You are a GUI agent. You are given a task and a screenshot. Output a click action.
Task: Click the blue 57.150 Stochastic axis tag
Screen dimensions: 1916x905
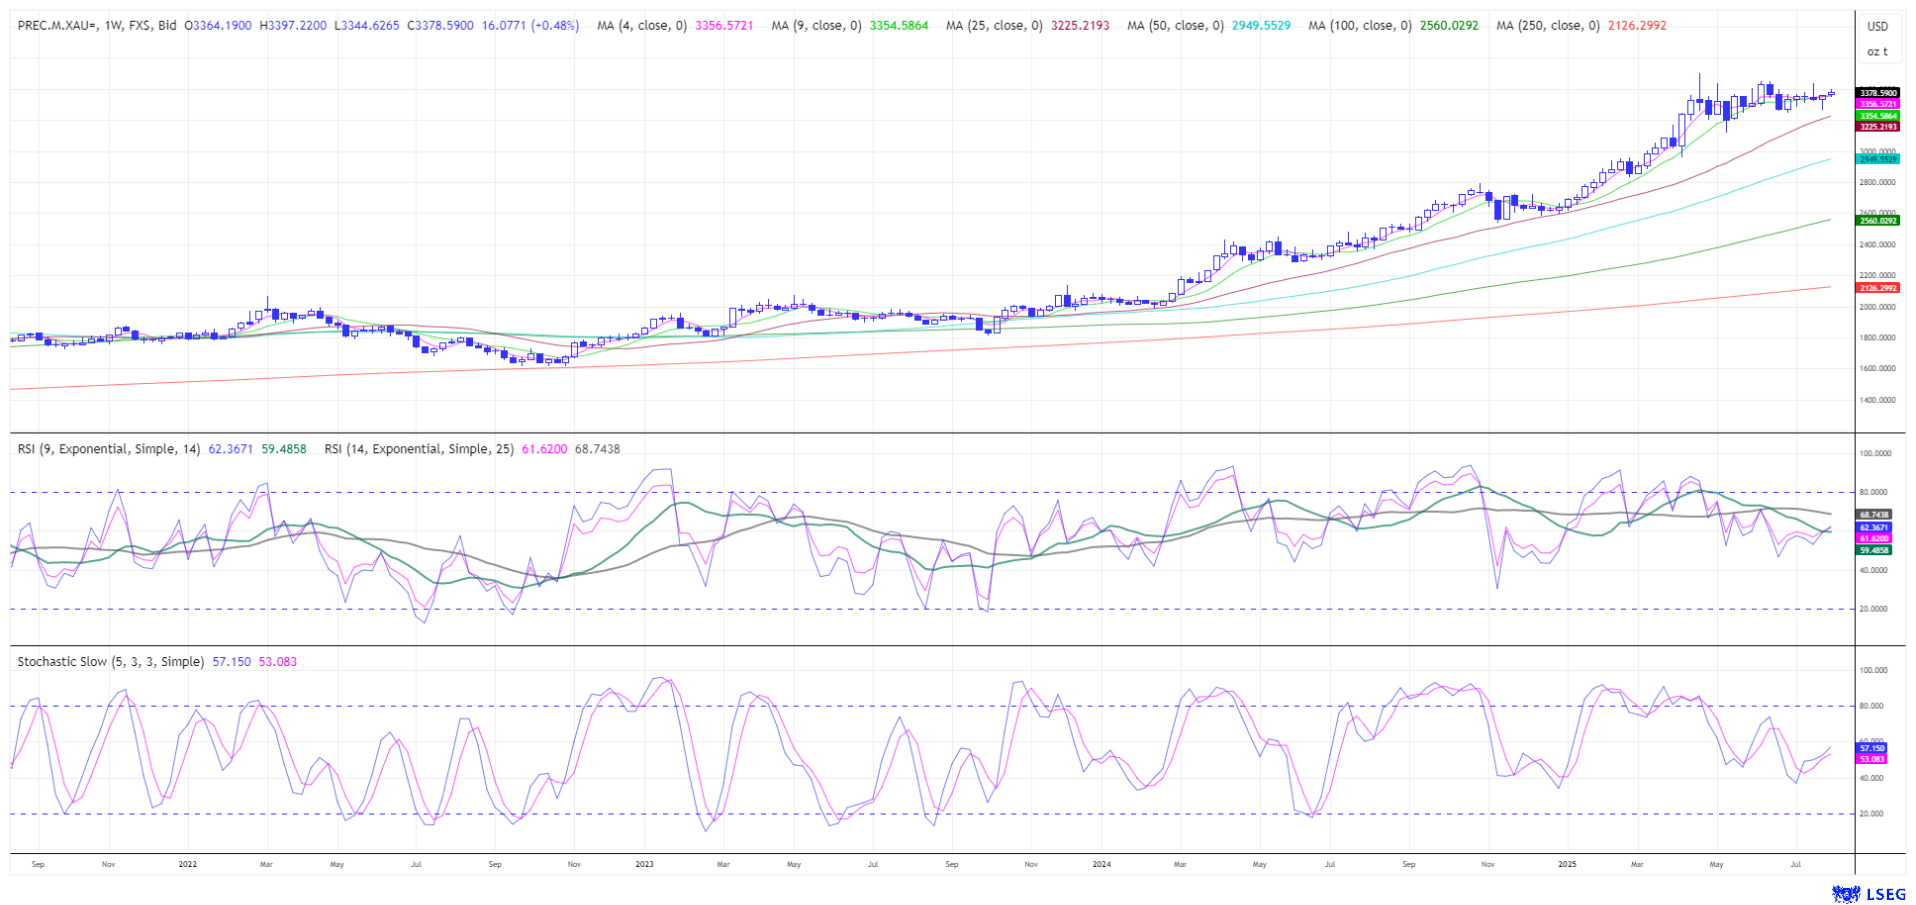(x=1871, y=748)
